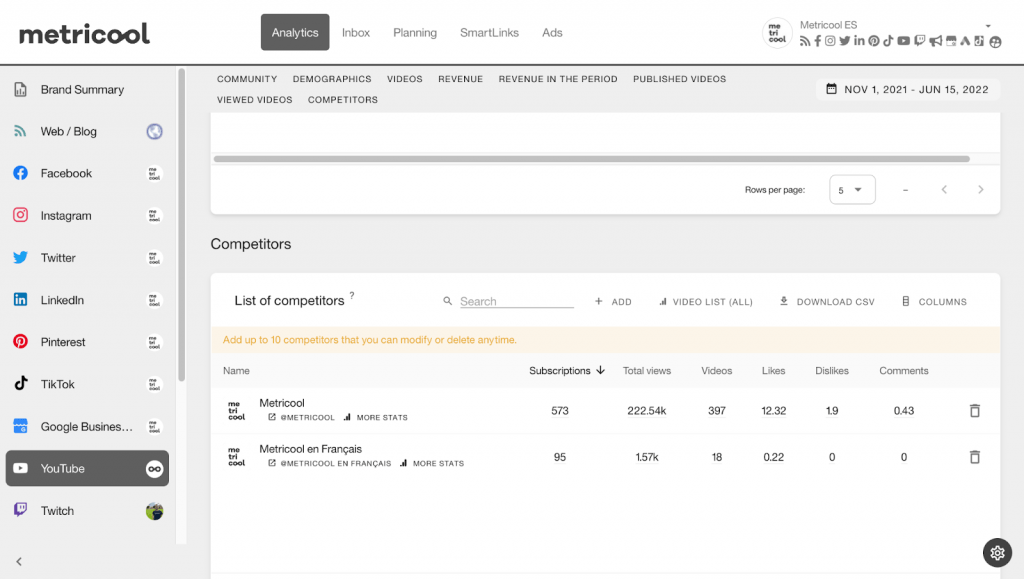1024x579 pixels.
Task: Jump to the Revenue section
Action: coord(460,79)
